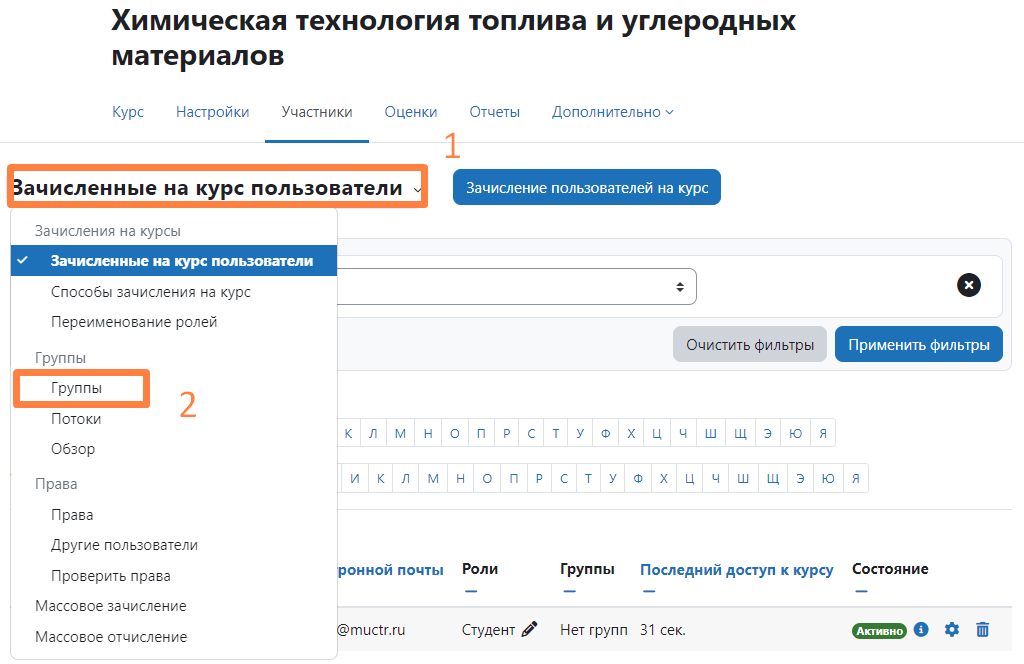The height and width of the screenshot is (664, 1024).
Task: Edit the Студент role with pencil icon
Action: pyautogui.click(x=530, y=629)
